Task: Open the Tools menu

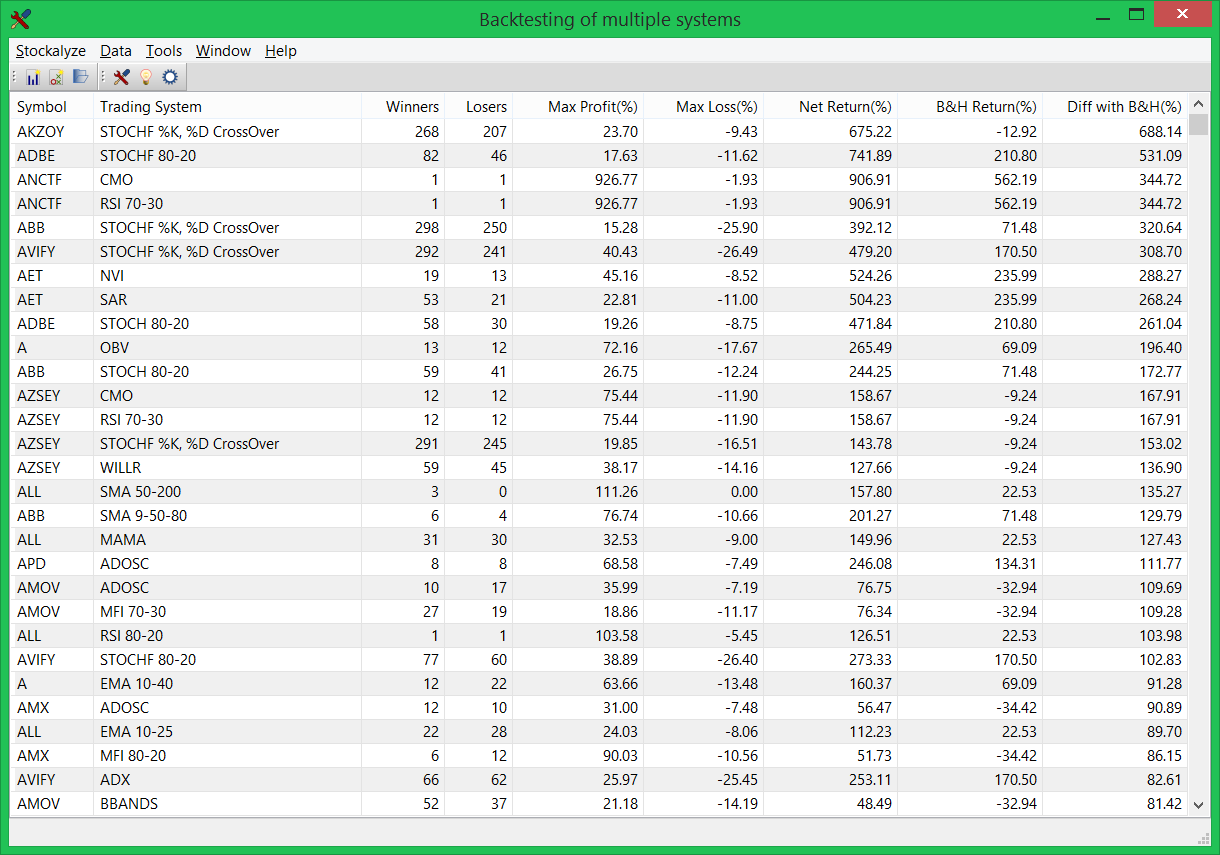Action: (x=163, y=51)
